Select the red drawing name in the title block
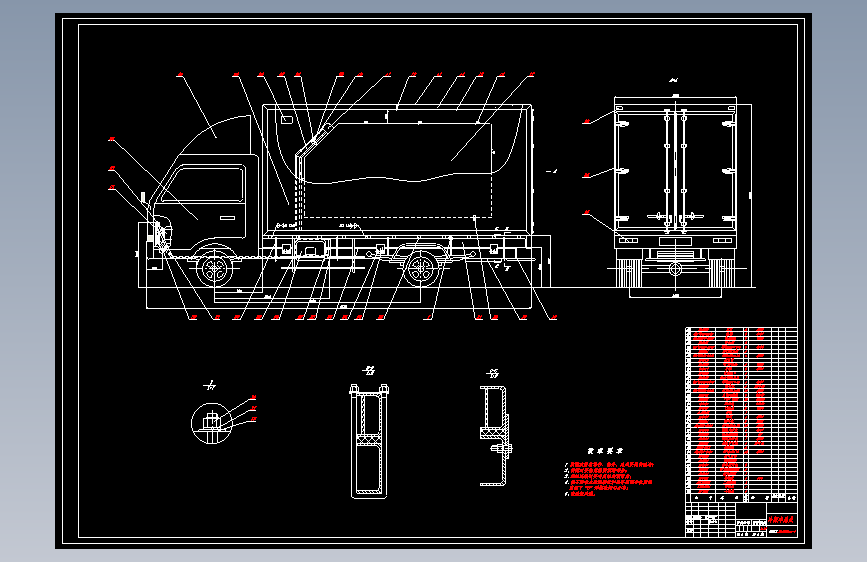 pos(781,520)
